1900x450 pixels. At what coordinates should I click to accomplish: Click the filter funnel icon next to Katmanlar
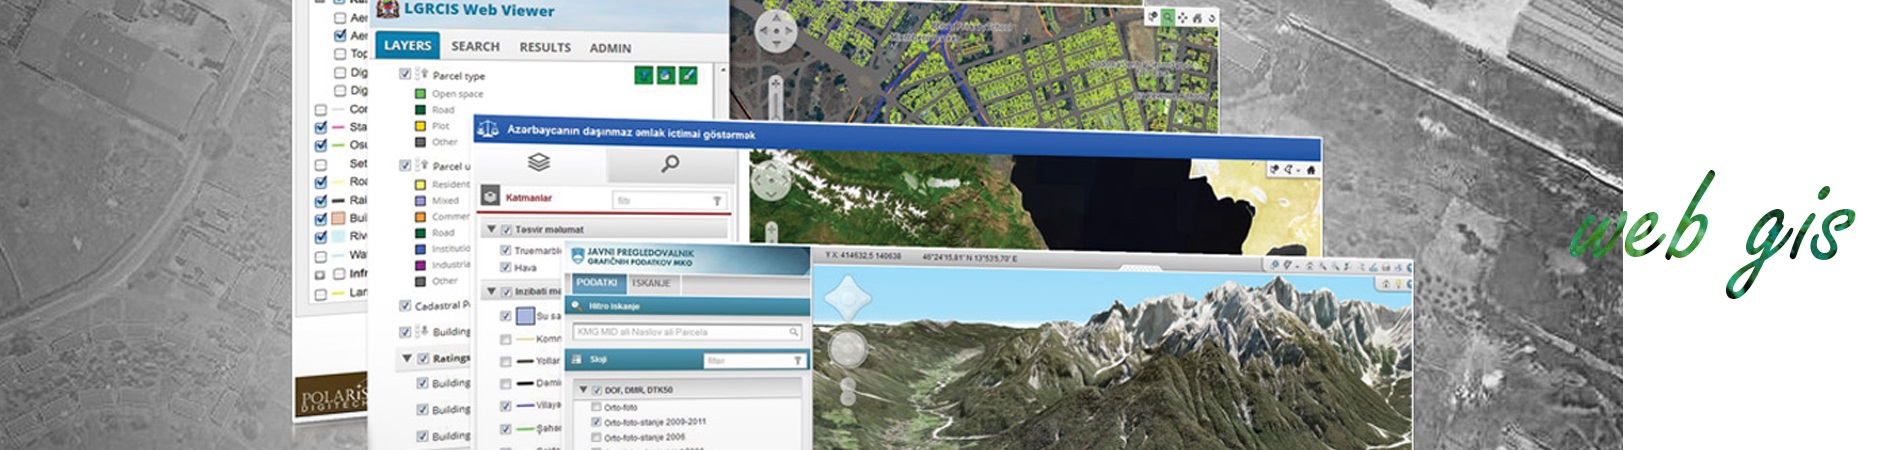[x=717, y=201]
